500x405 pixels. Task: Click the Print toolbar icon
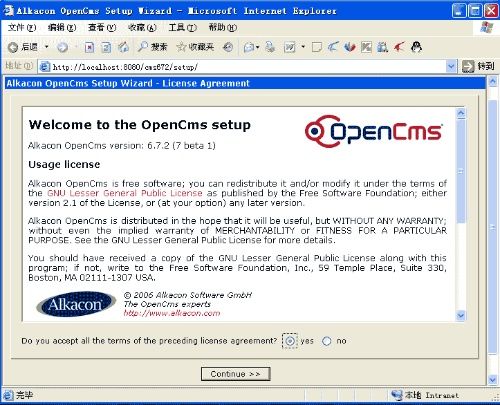pos(270,47)
